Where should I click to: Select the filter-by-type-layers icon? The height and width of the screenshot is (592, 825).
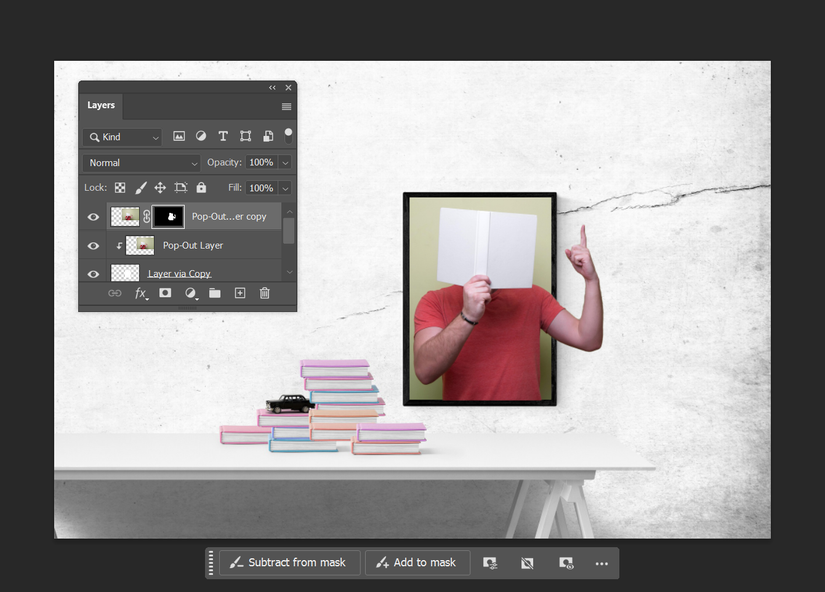tap(222, 135)
